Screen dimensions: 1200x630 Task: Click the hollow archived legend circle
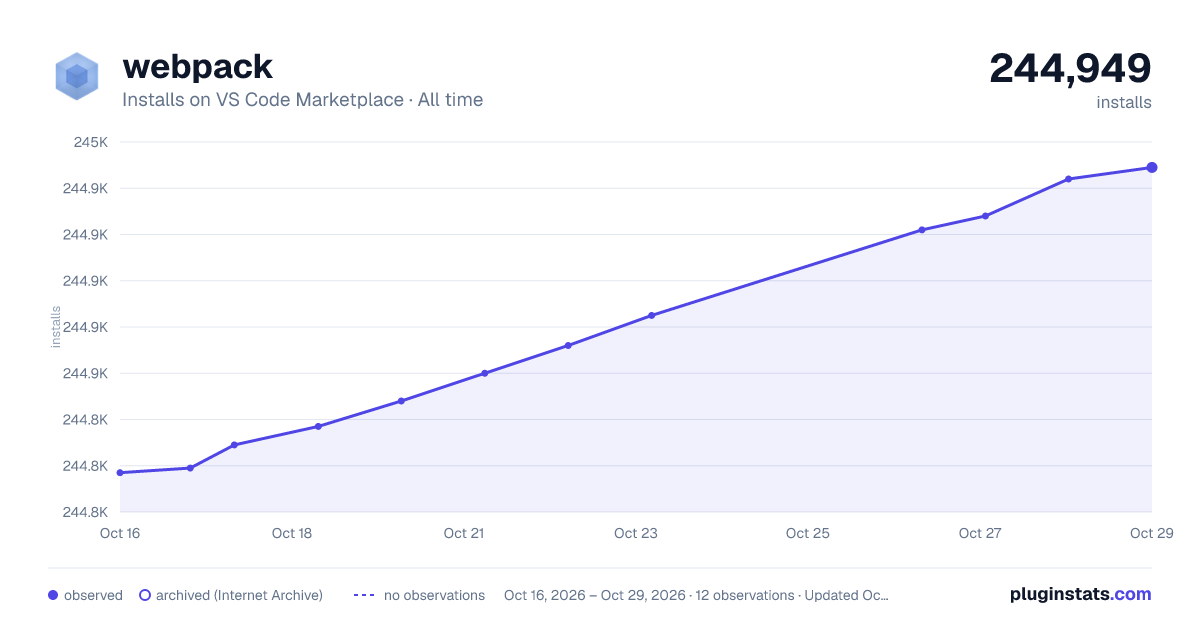[144, 595]
